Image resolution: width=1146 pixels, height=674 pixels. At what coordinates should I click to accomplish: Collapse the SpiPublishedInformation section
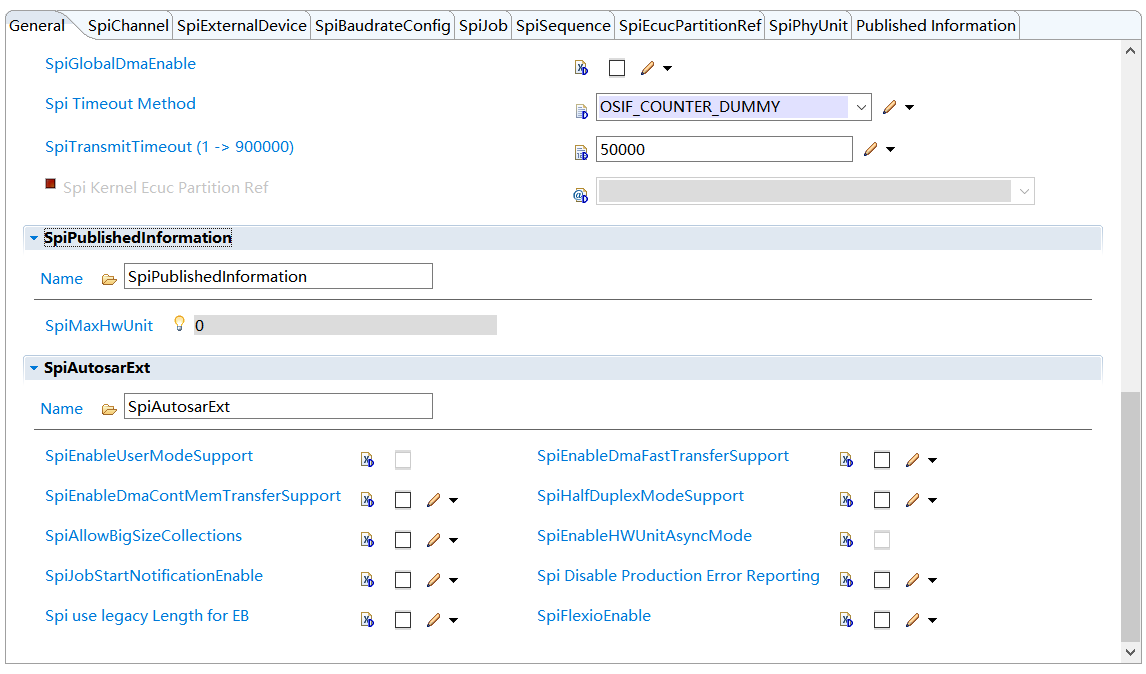click(x=34, y=238)
